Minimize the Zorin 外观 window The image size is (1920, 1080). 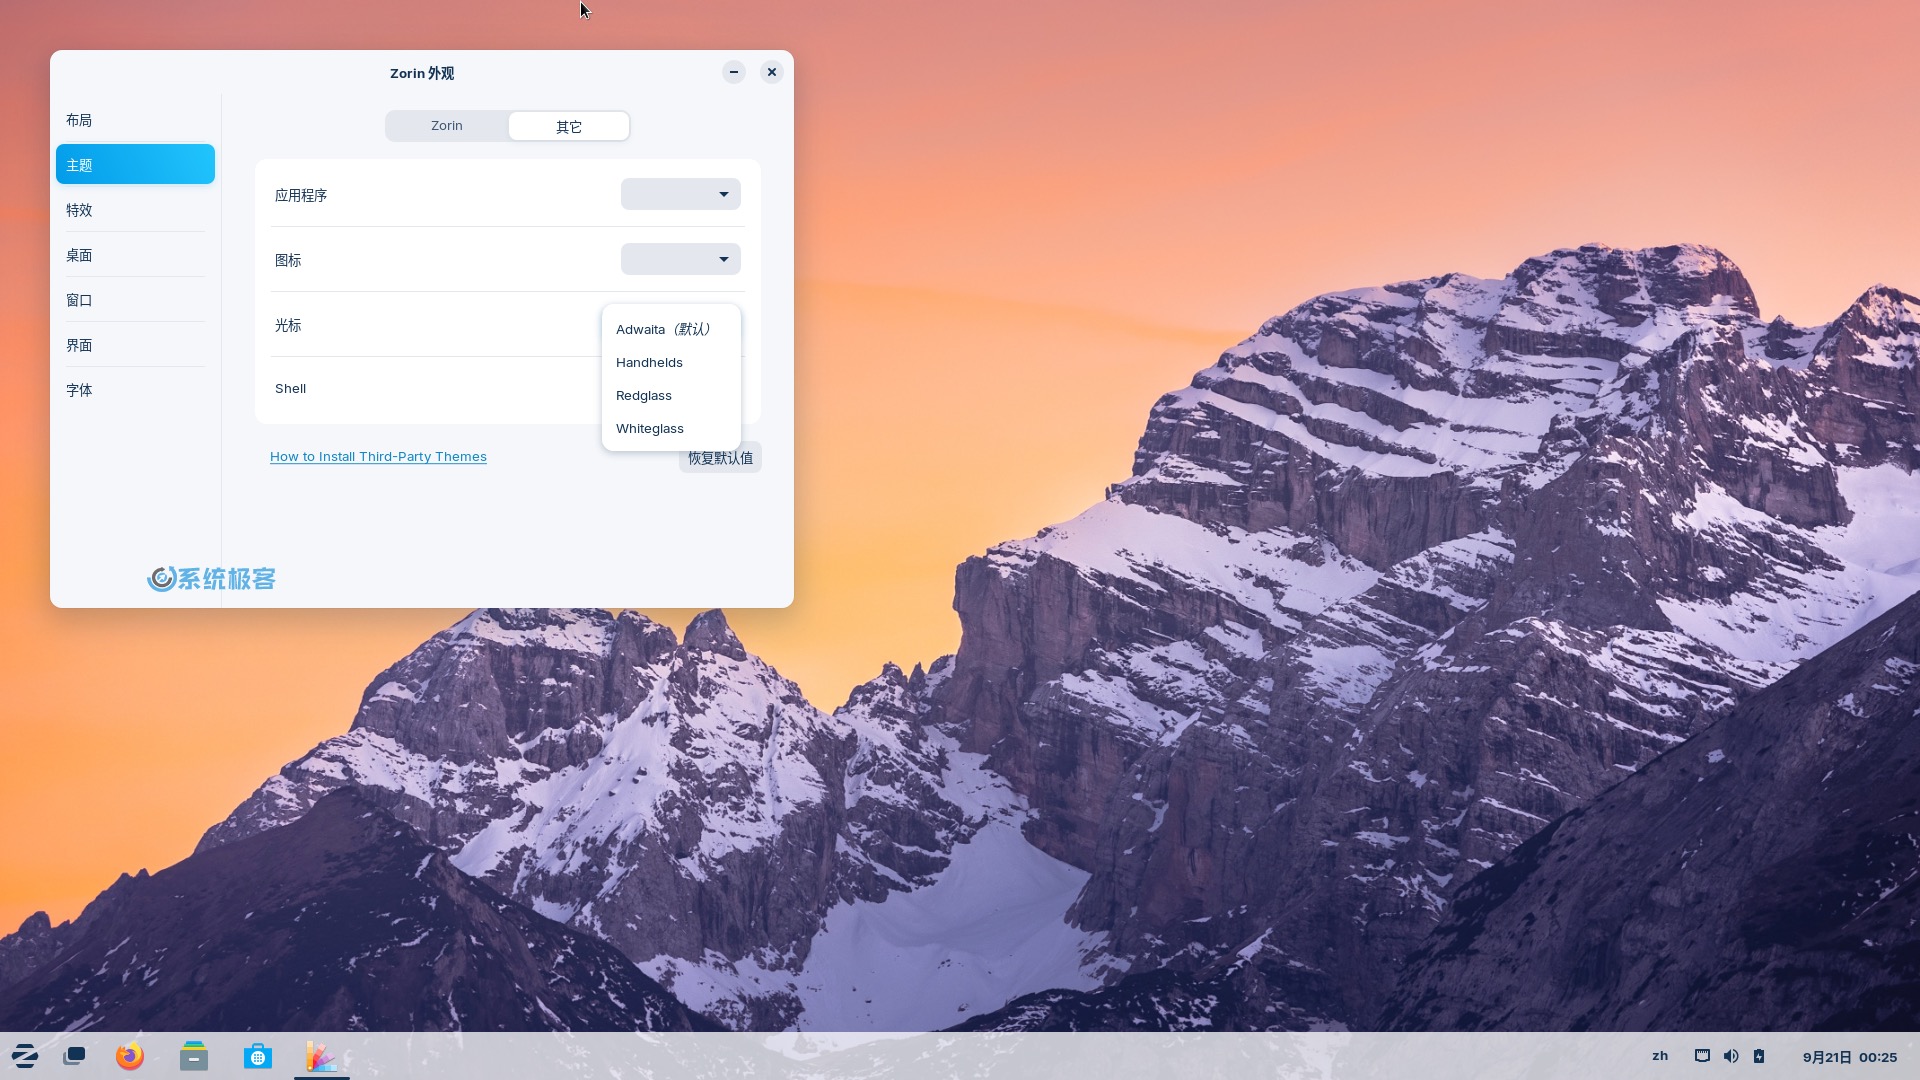click(734, 72)
